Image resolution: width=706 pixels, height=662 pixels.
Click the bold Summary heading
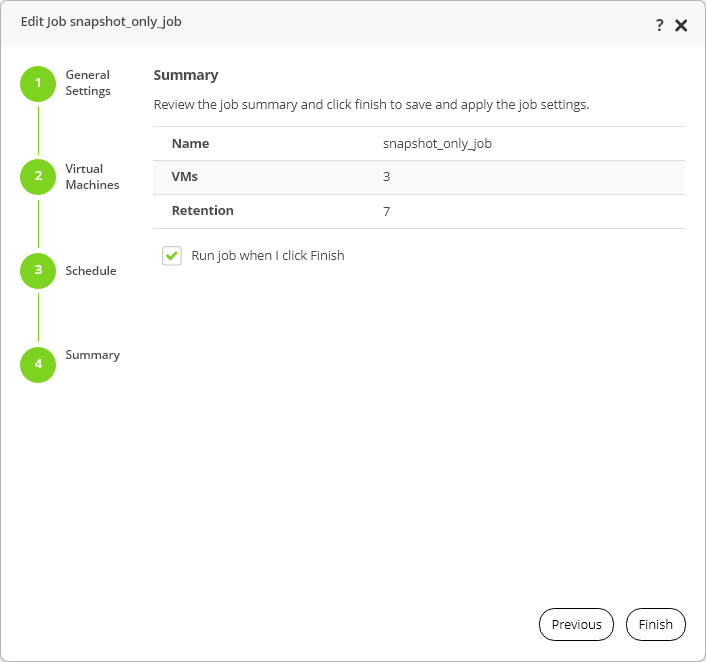185,75
